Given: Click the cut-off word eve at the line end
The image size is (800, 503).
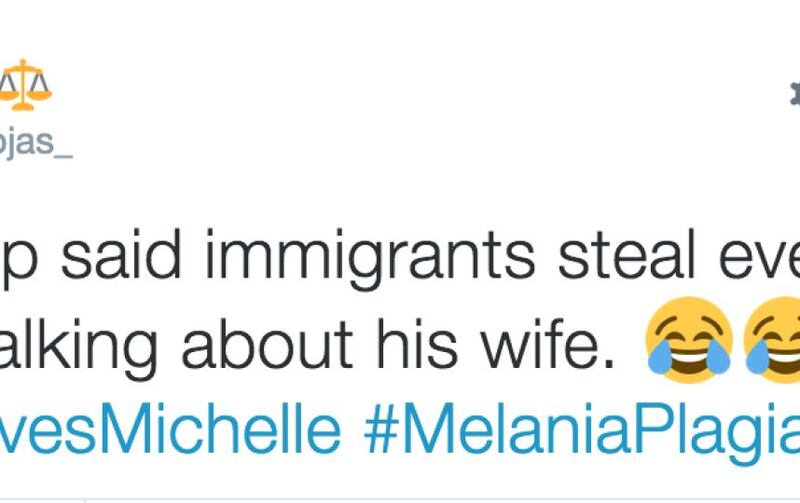Looking at the screenshot, I should [759, 260].
